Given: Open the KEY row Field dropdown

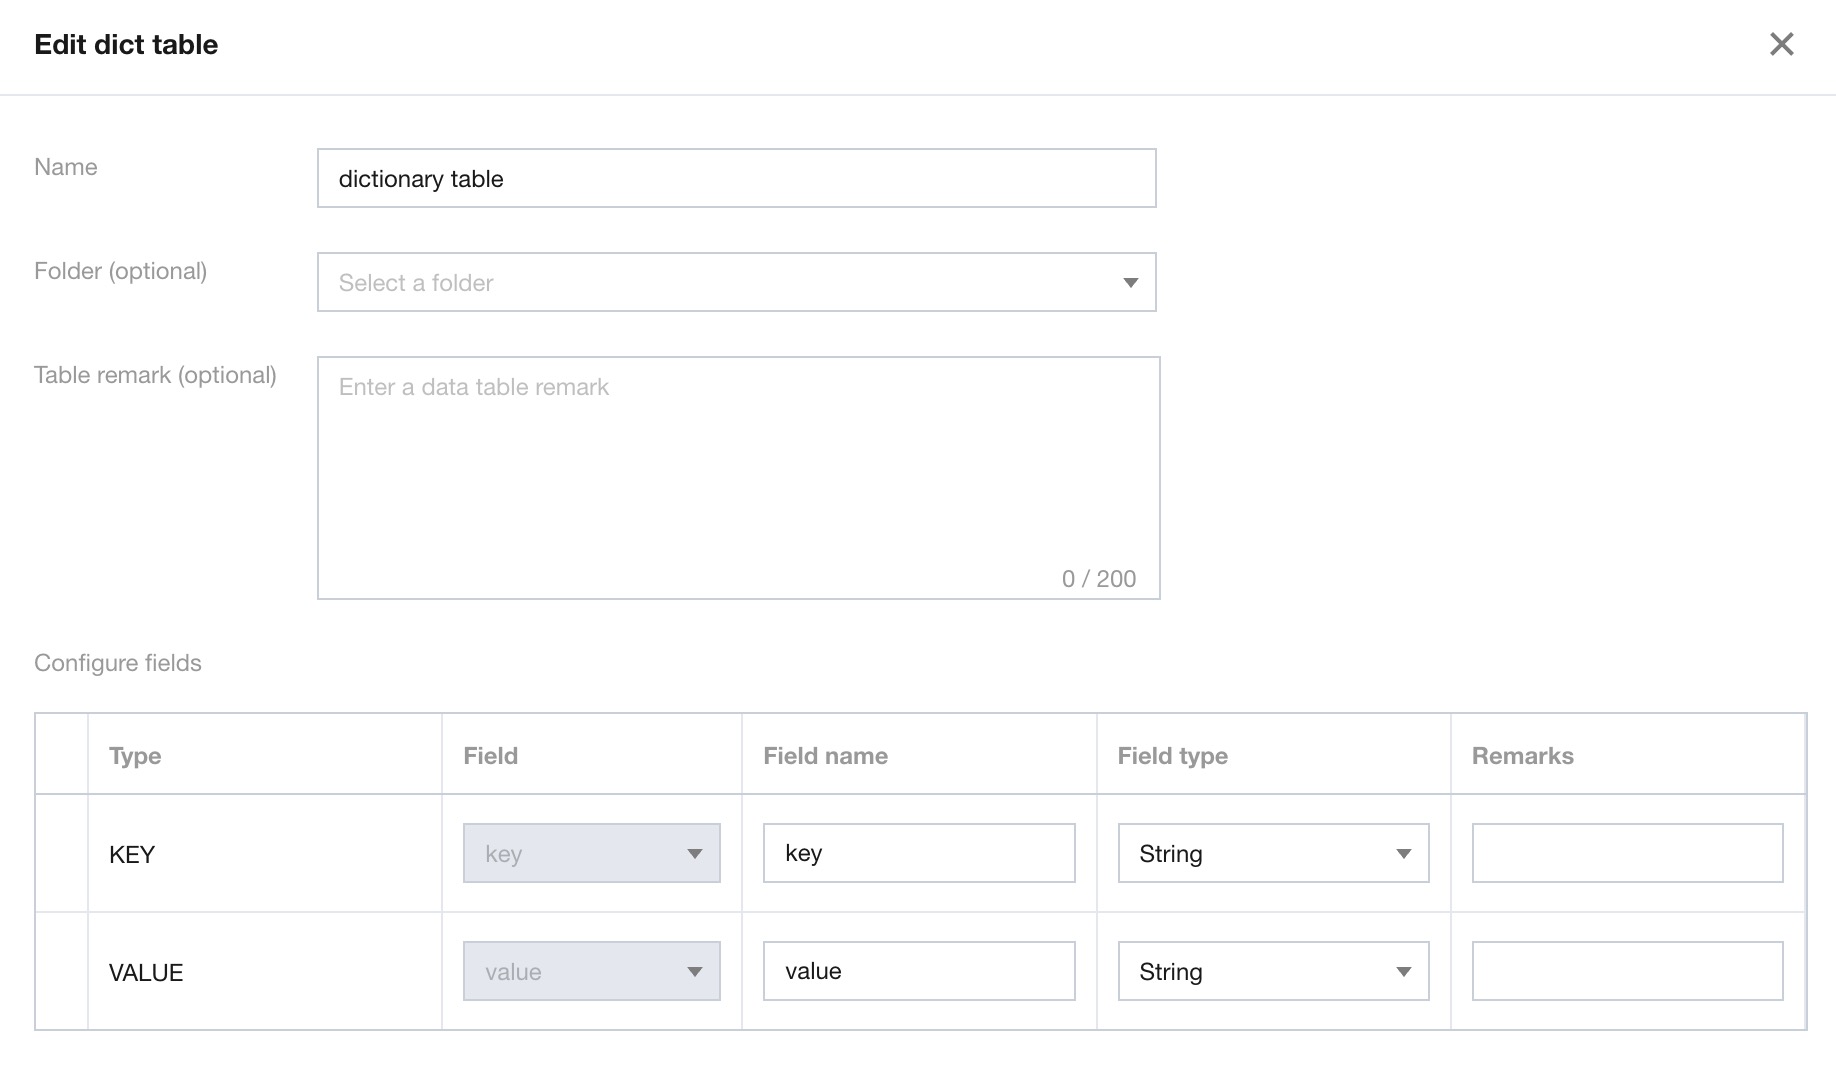Looking at the screenshot, I should click(591, 854).
